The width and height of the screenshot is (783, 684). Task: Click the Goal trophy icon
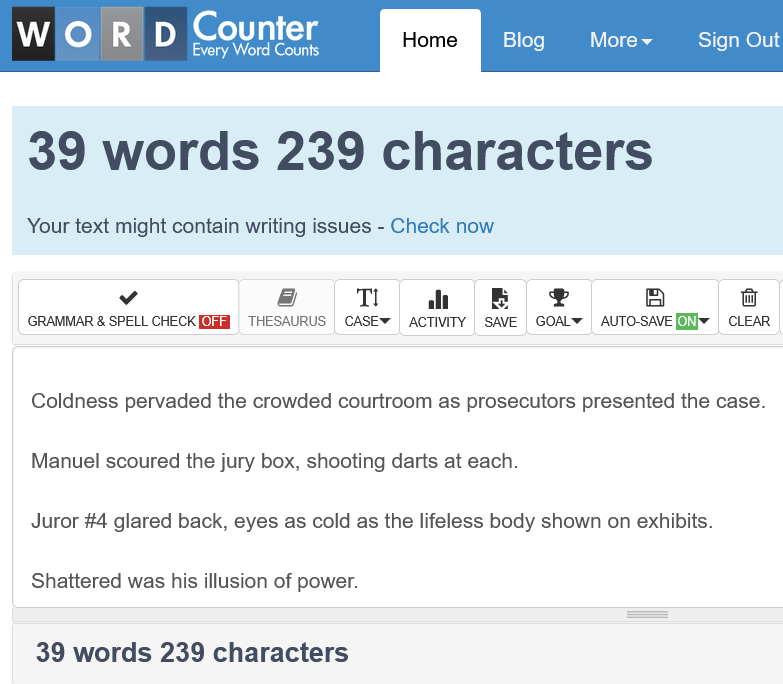558,298
